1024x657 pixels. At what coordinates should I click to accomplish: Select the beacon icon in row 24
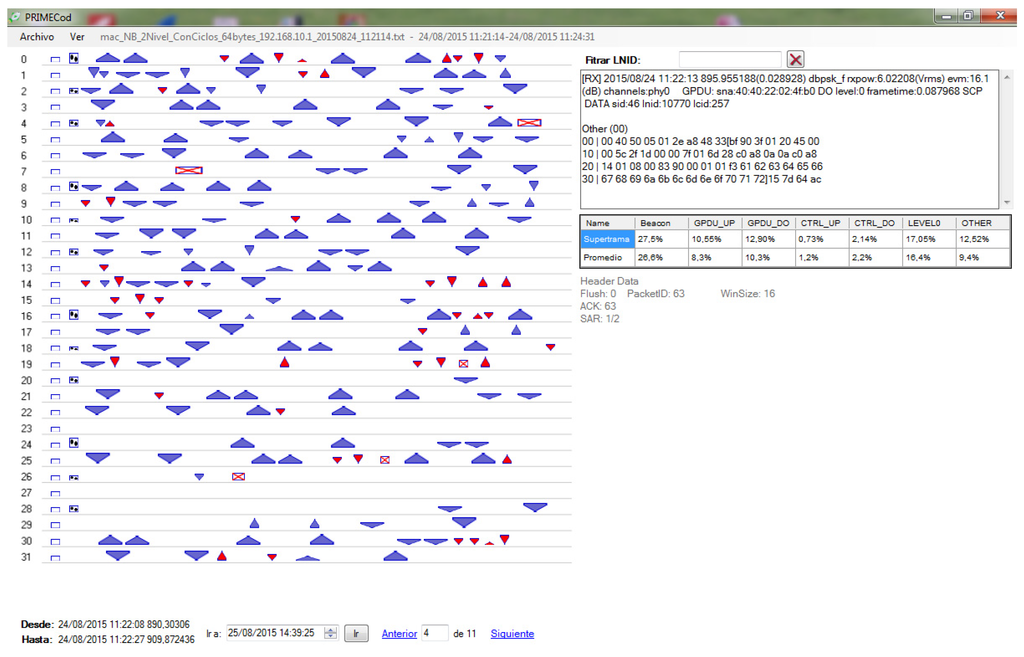tap(74, 444)
